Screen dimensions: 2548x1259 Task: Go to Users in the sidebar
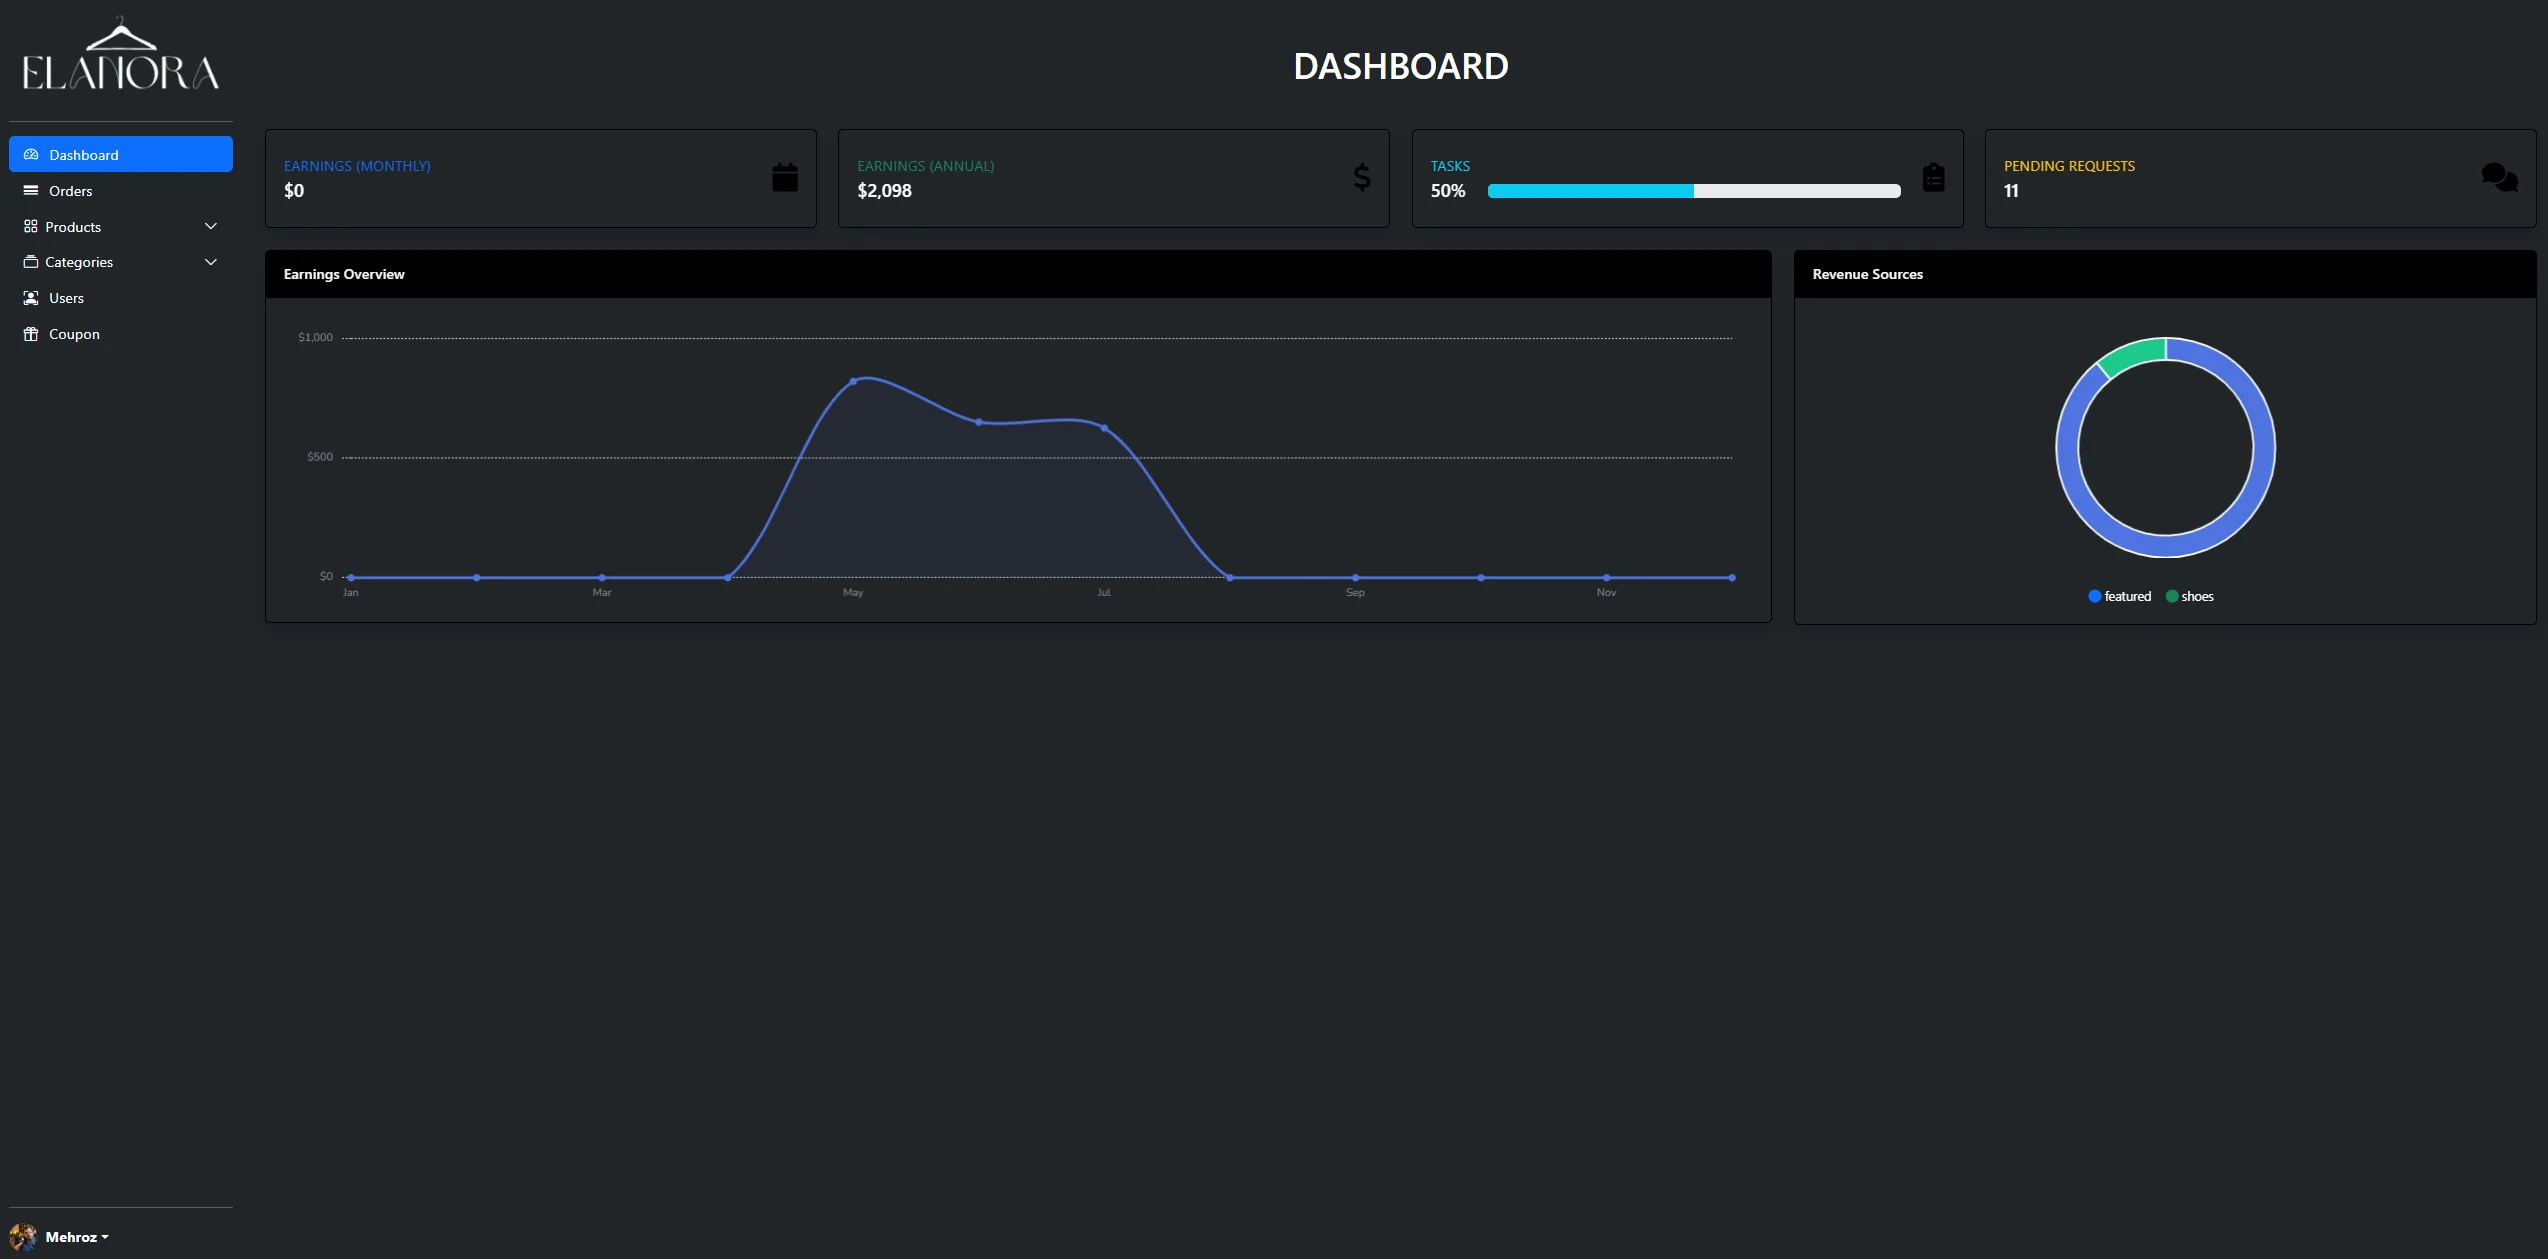tap(66, 298)
